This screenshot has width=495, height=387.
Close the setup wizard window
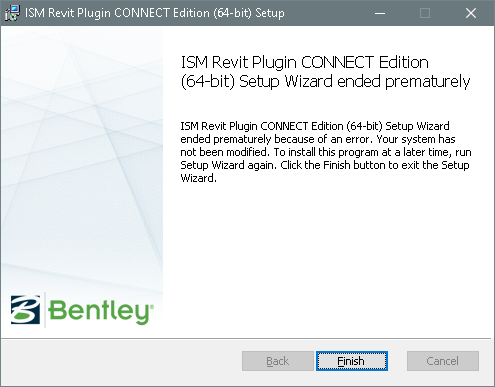tap(471, 13)
